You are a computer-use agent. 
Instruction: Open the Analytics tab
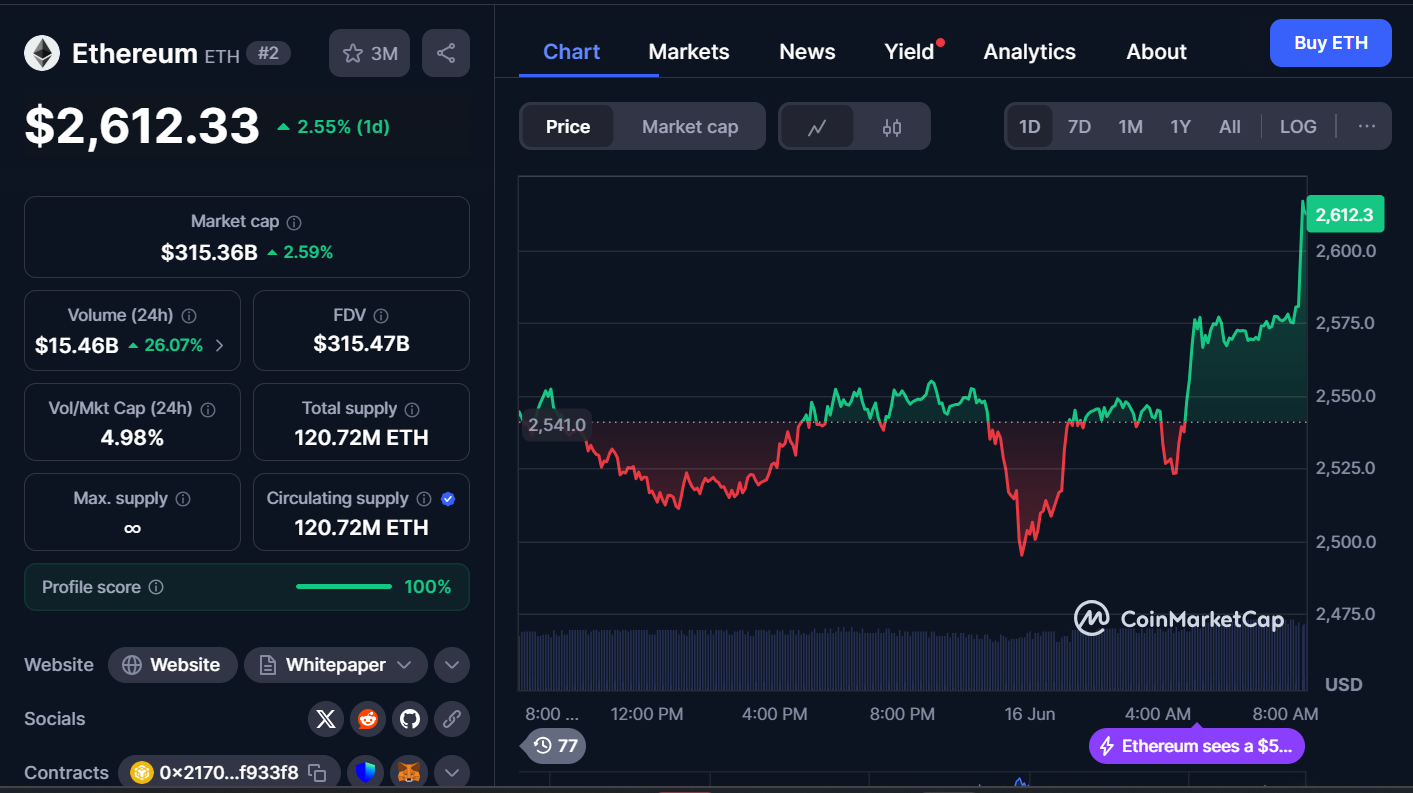coord(1029,52)
